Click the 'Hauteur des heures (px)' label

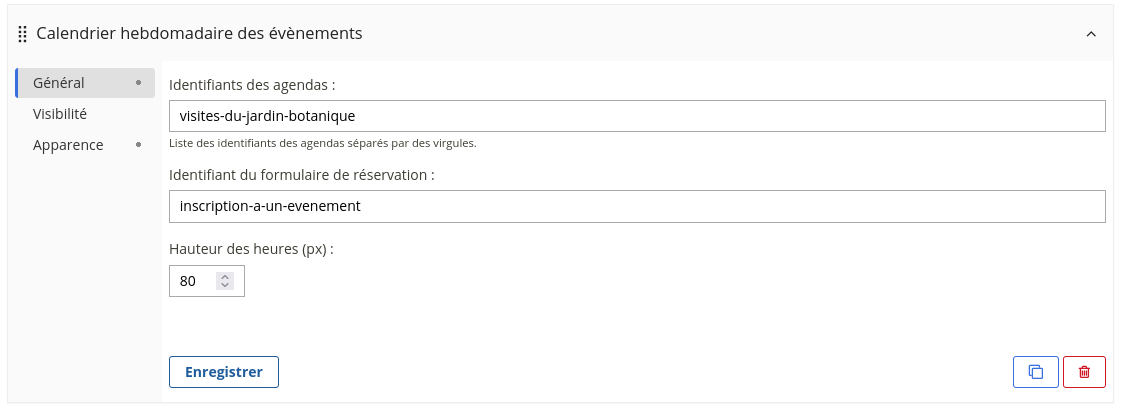[251, 249]
